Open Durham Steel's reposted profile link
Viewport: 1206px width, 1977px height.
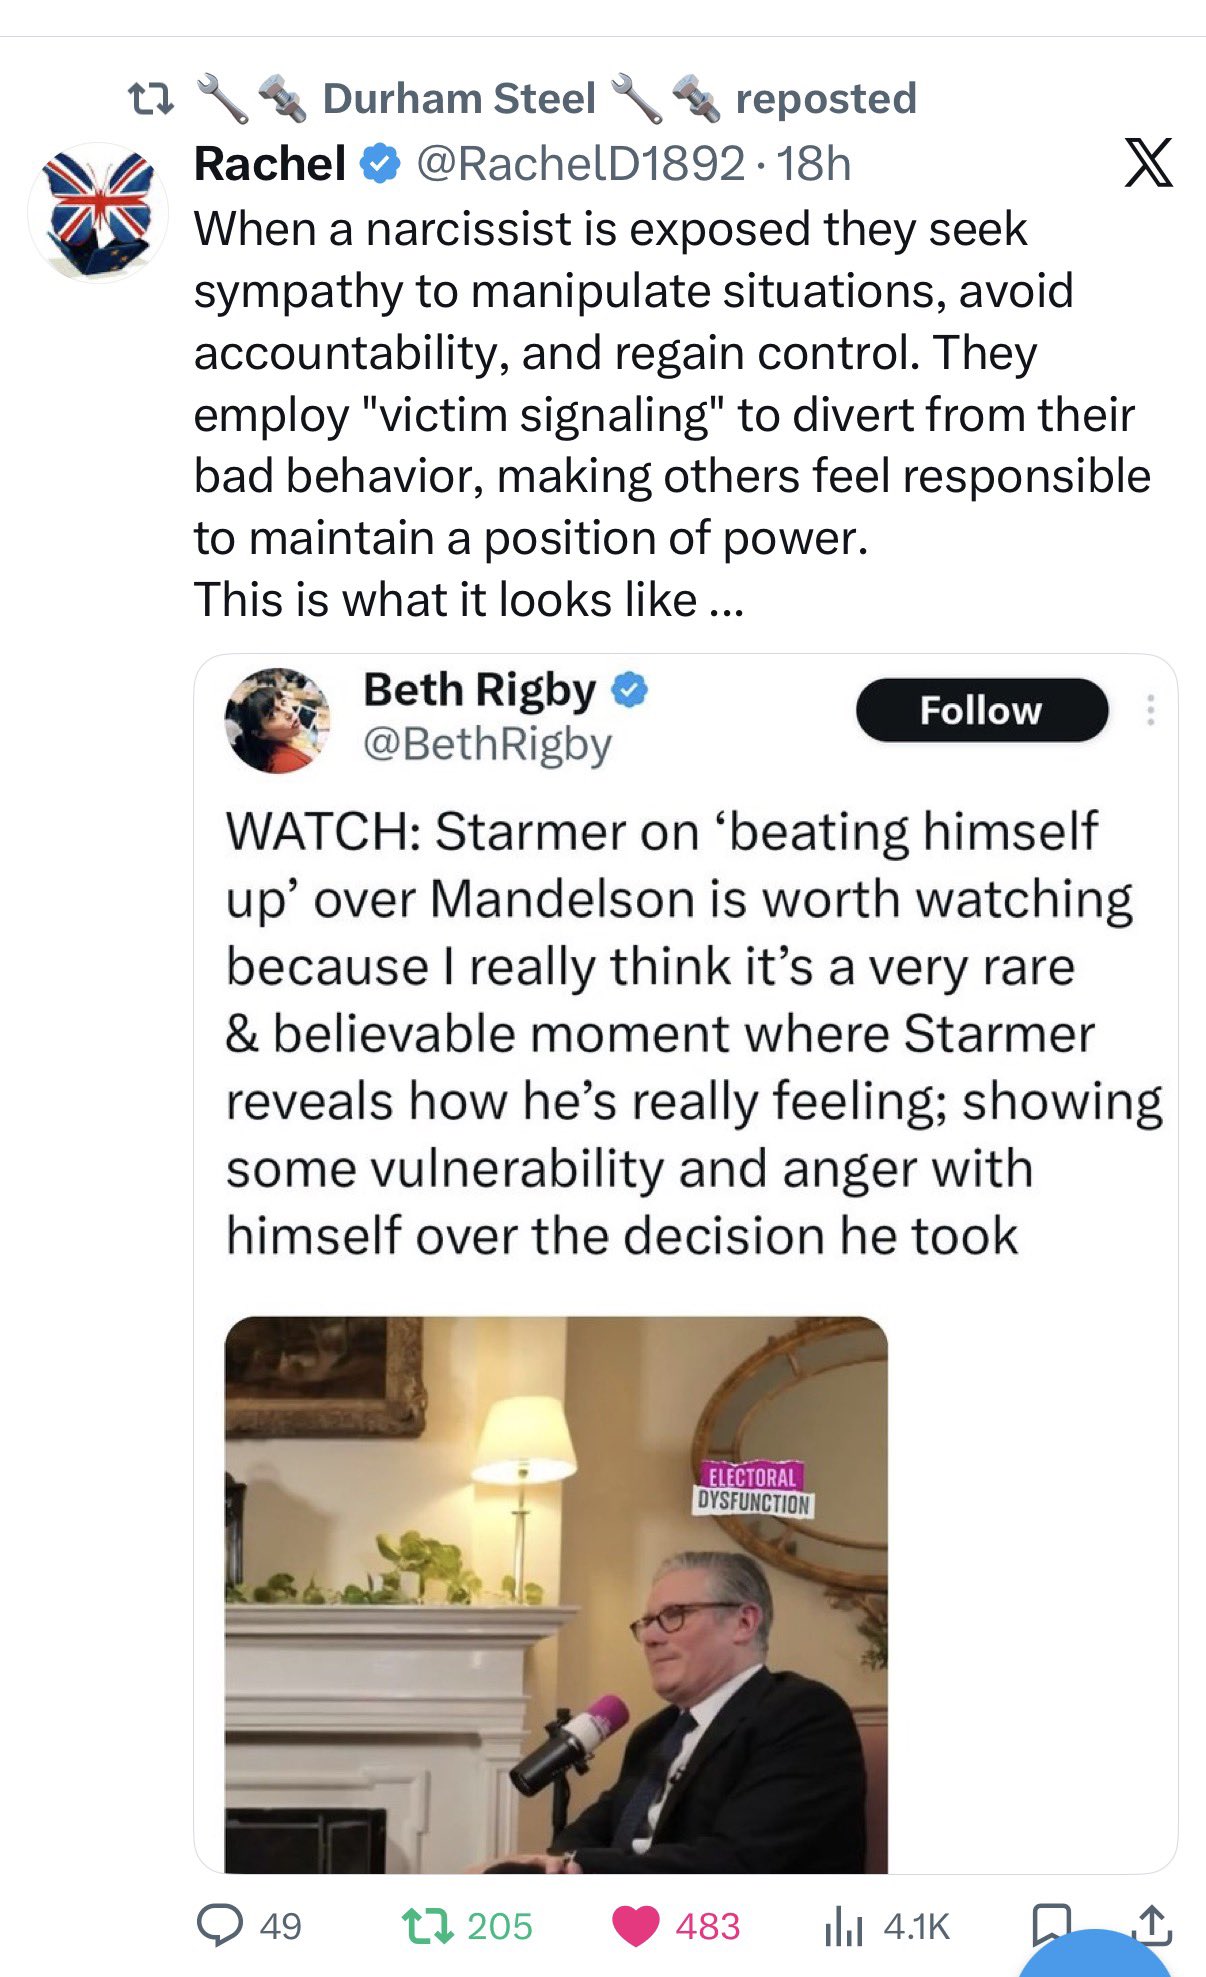click(x=459, y=98)
